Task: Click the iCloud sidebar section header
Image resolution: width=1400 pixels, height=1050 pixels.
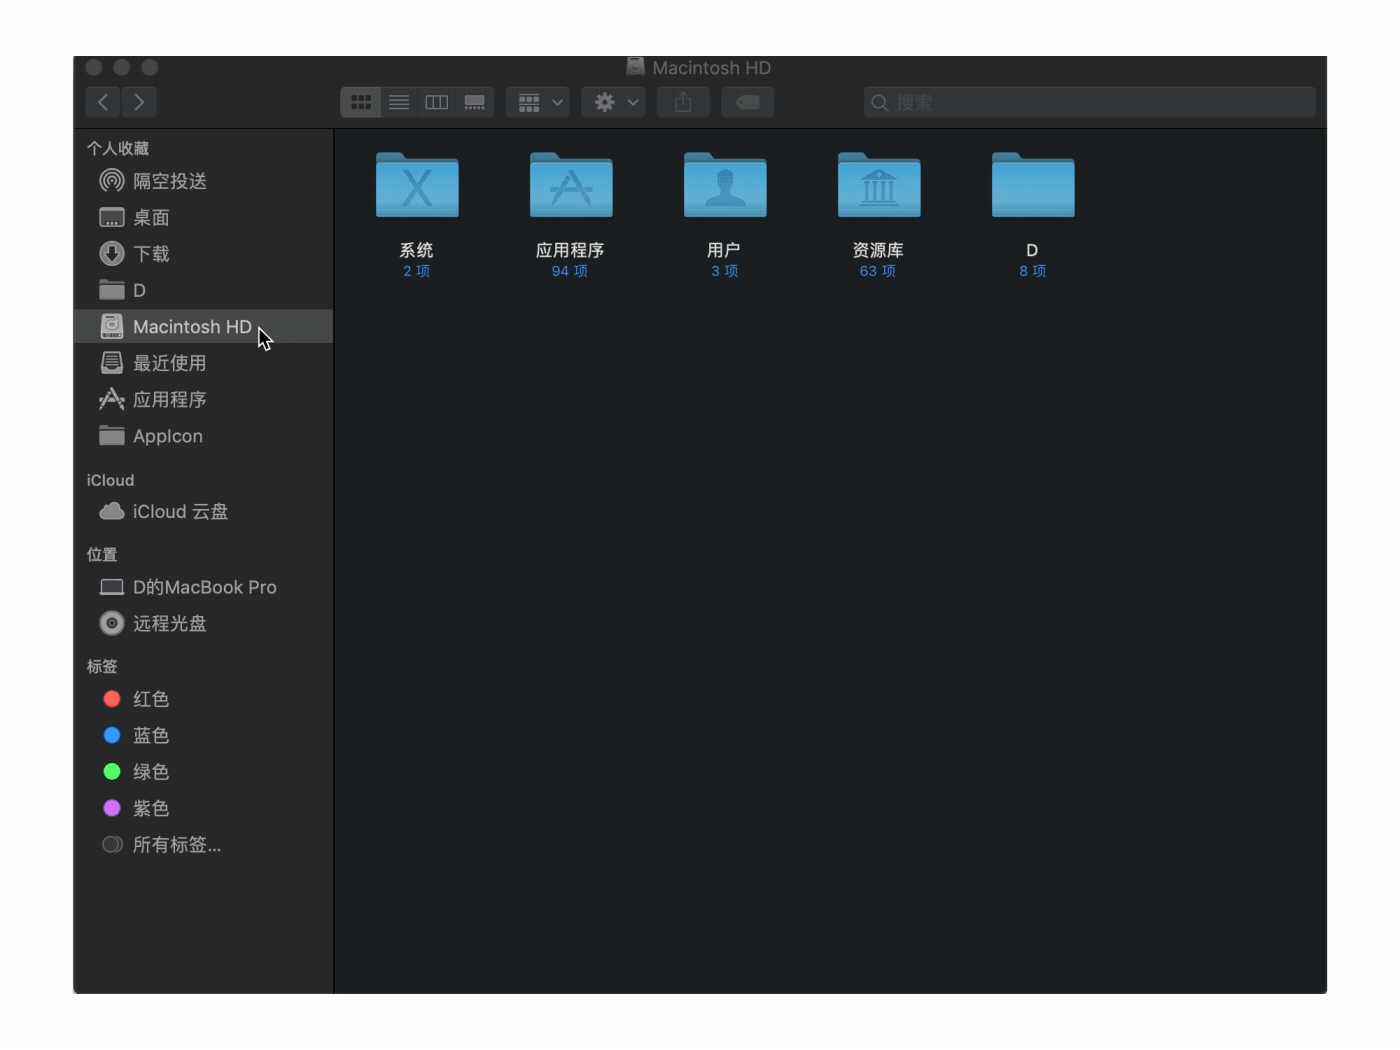Action: tap(110, 480)
